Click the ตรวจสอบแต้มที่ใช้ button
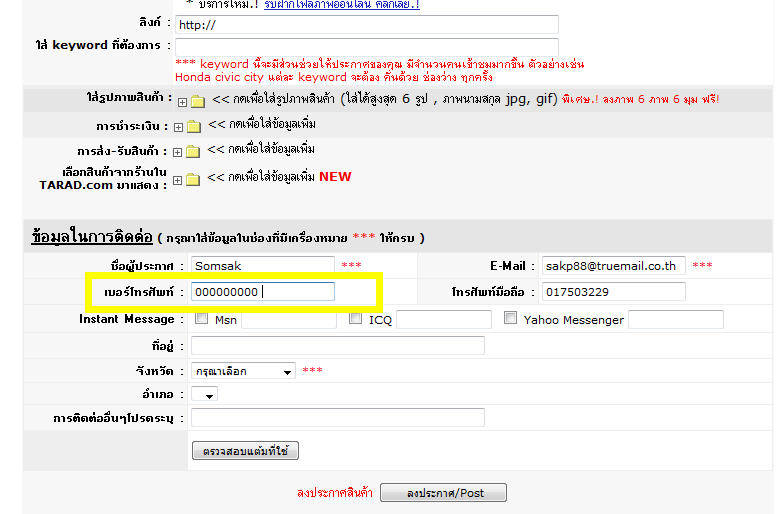This screenshot has height=514, width=776. tap(245, 452)
